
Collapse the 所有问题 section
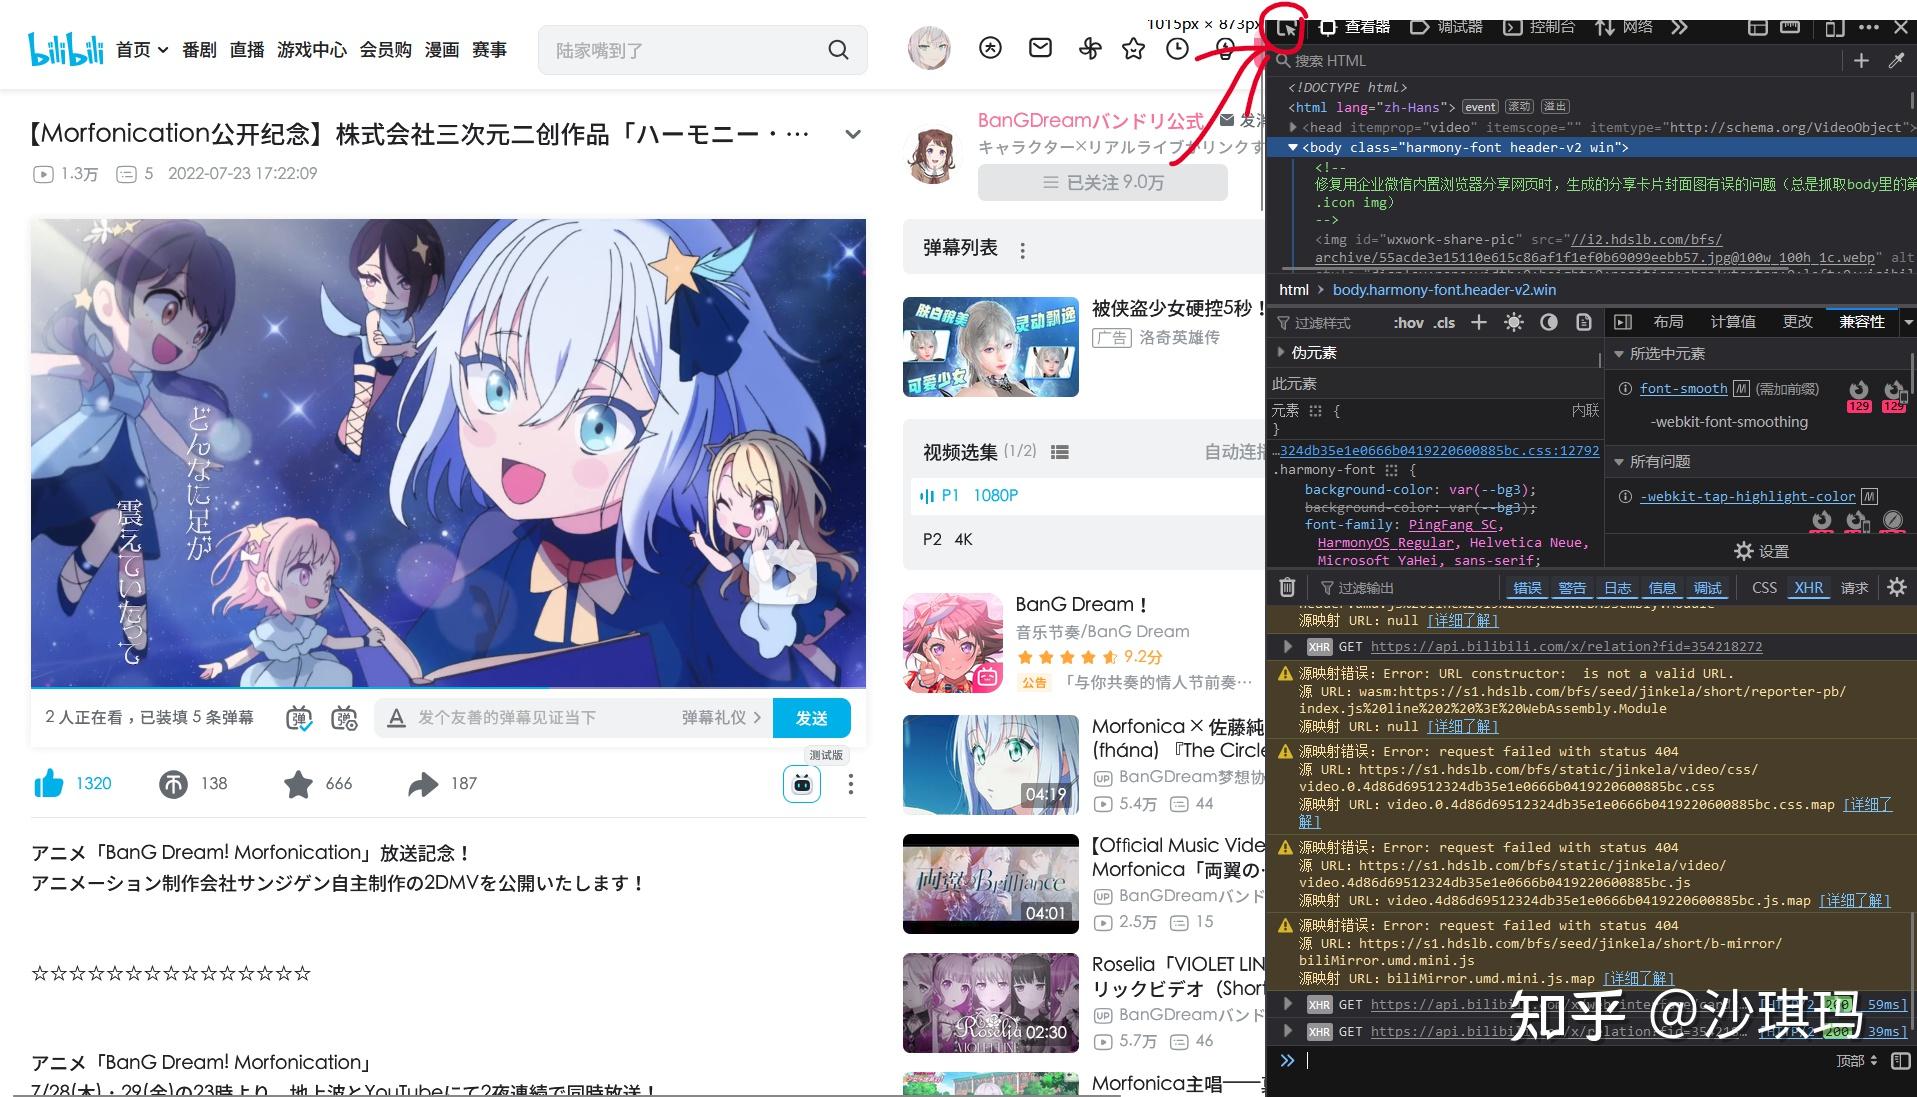coord(1619,462)
